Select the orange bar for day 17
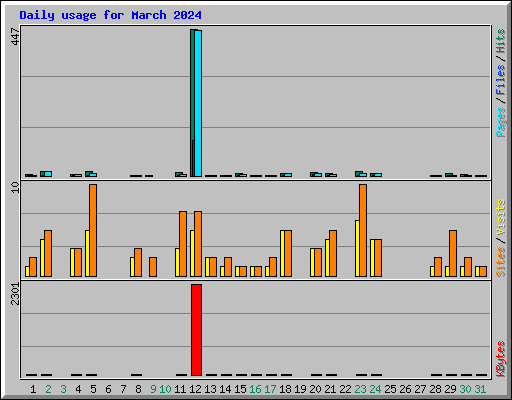512x400 pixels. [273, 267]
